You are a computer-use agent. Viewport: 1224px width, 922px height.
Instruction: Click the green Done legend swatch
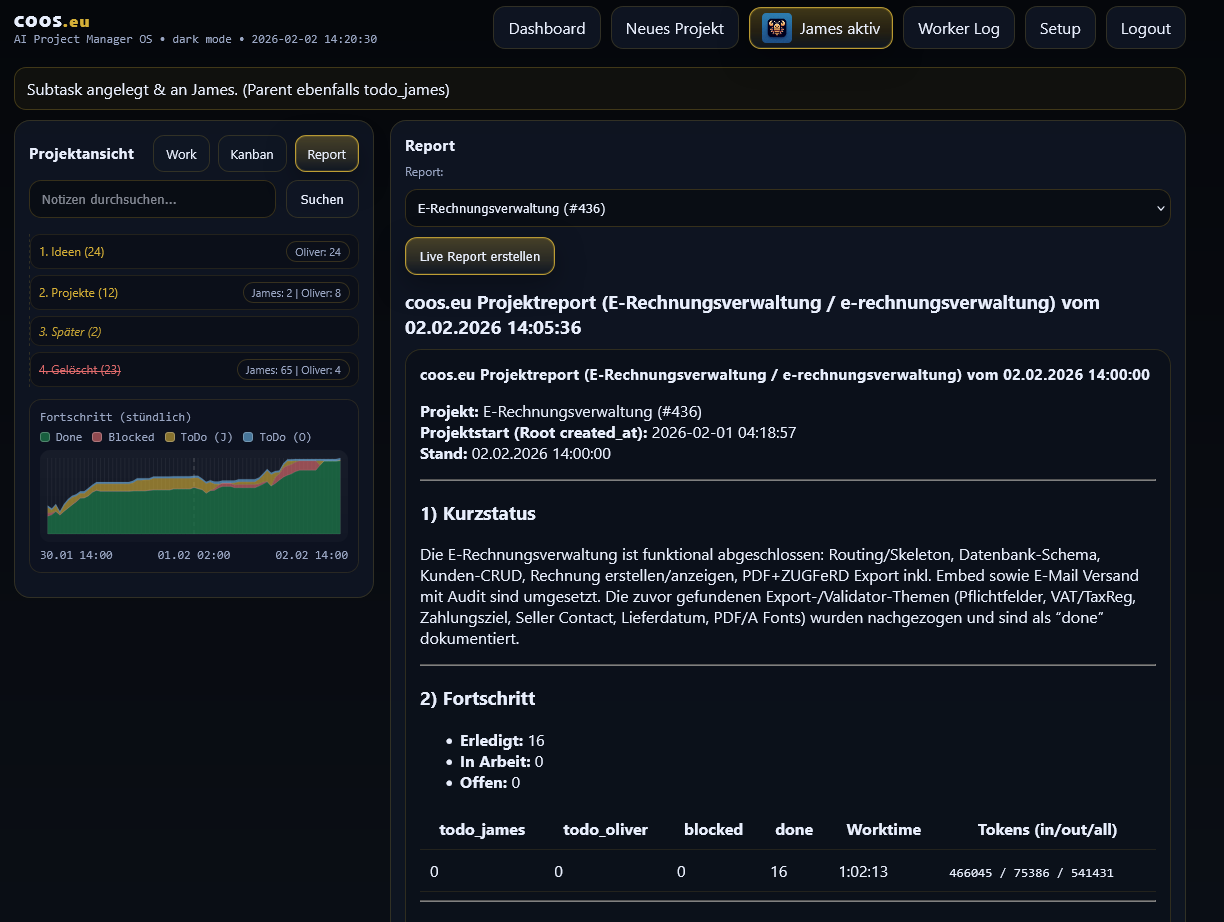pos(45,437)
